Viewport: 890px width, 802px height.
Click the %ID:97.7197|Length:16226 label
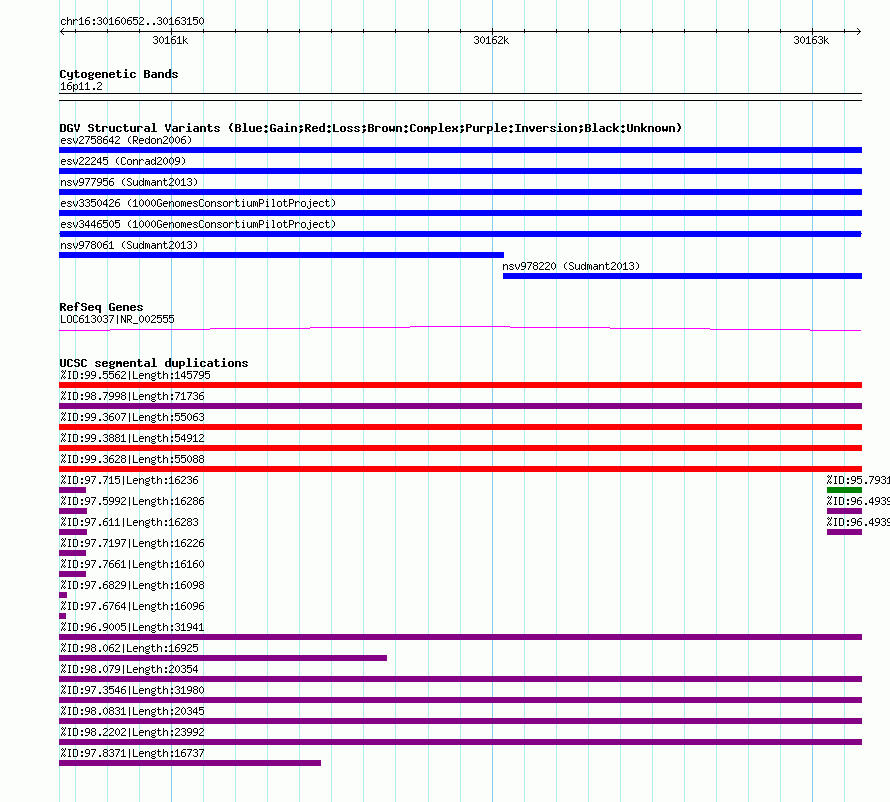132,543
